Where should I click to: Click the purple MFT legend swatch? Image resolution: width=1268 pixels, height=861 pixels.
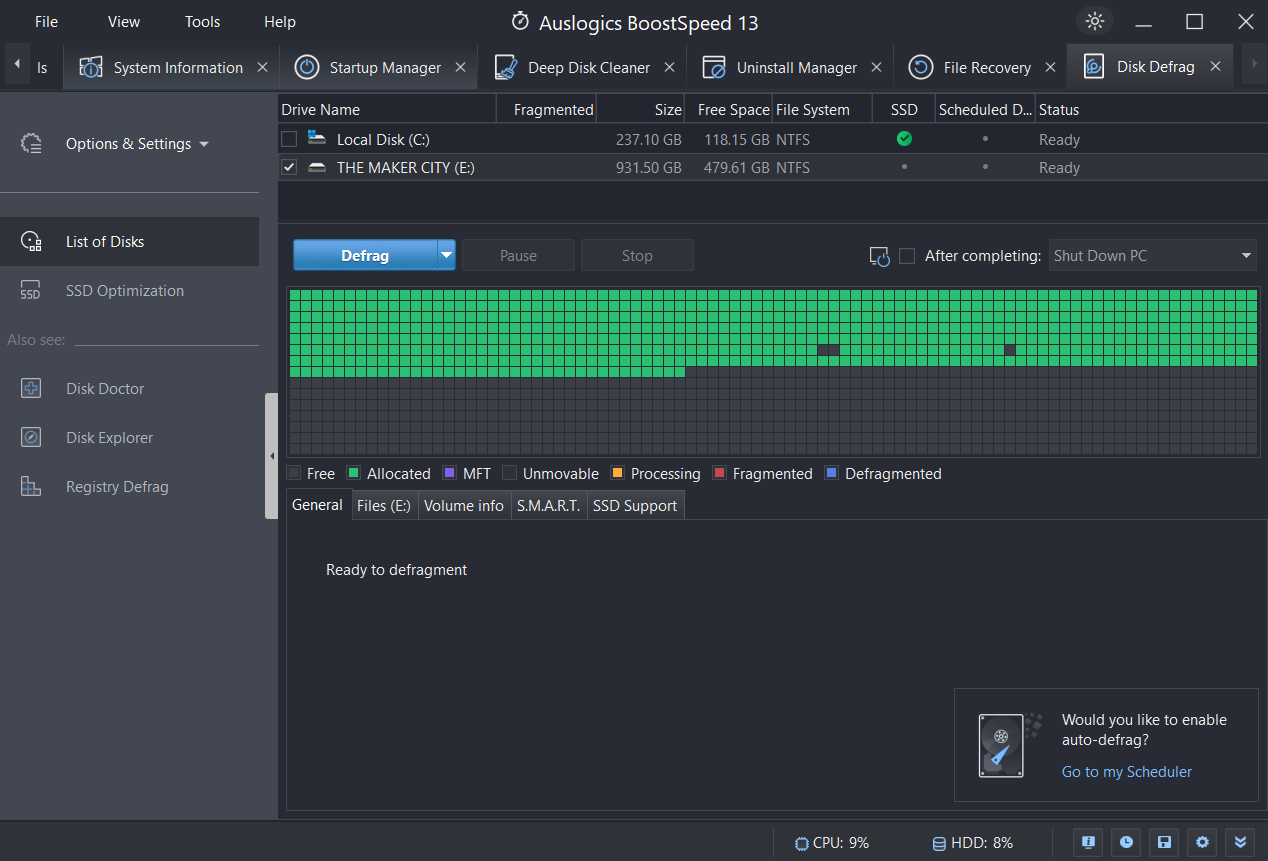pyautogui.click(x=449, y=473)
